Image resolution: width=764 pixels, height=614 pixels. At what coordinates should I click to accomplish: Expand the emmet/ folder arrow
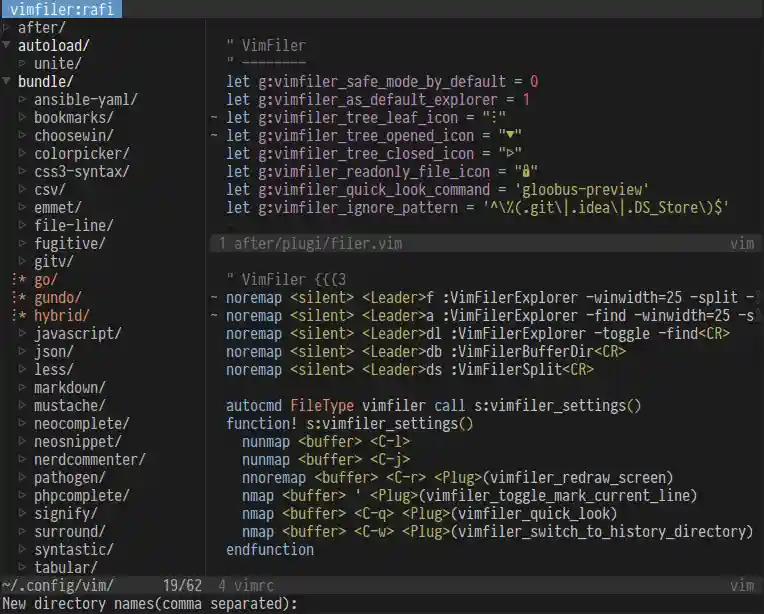pos(22,207)
